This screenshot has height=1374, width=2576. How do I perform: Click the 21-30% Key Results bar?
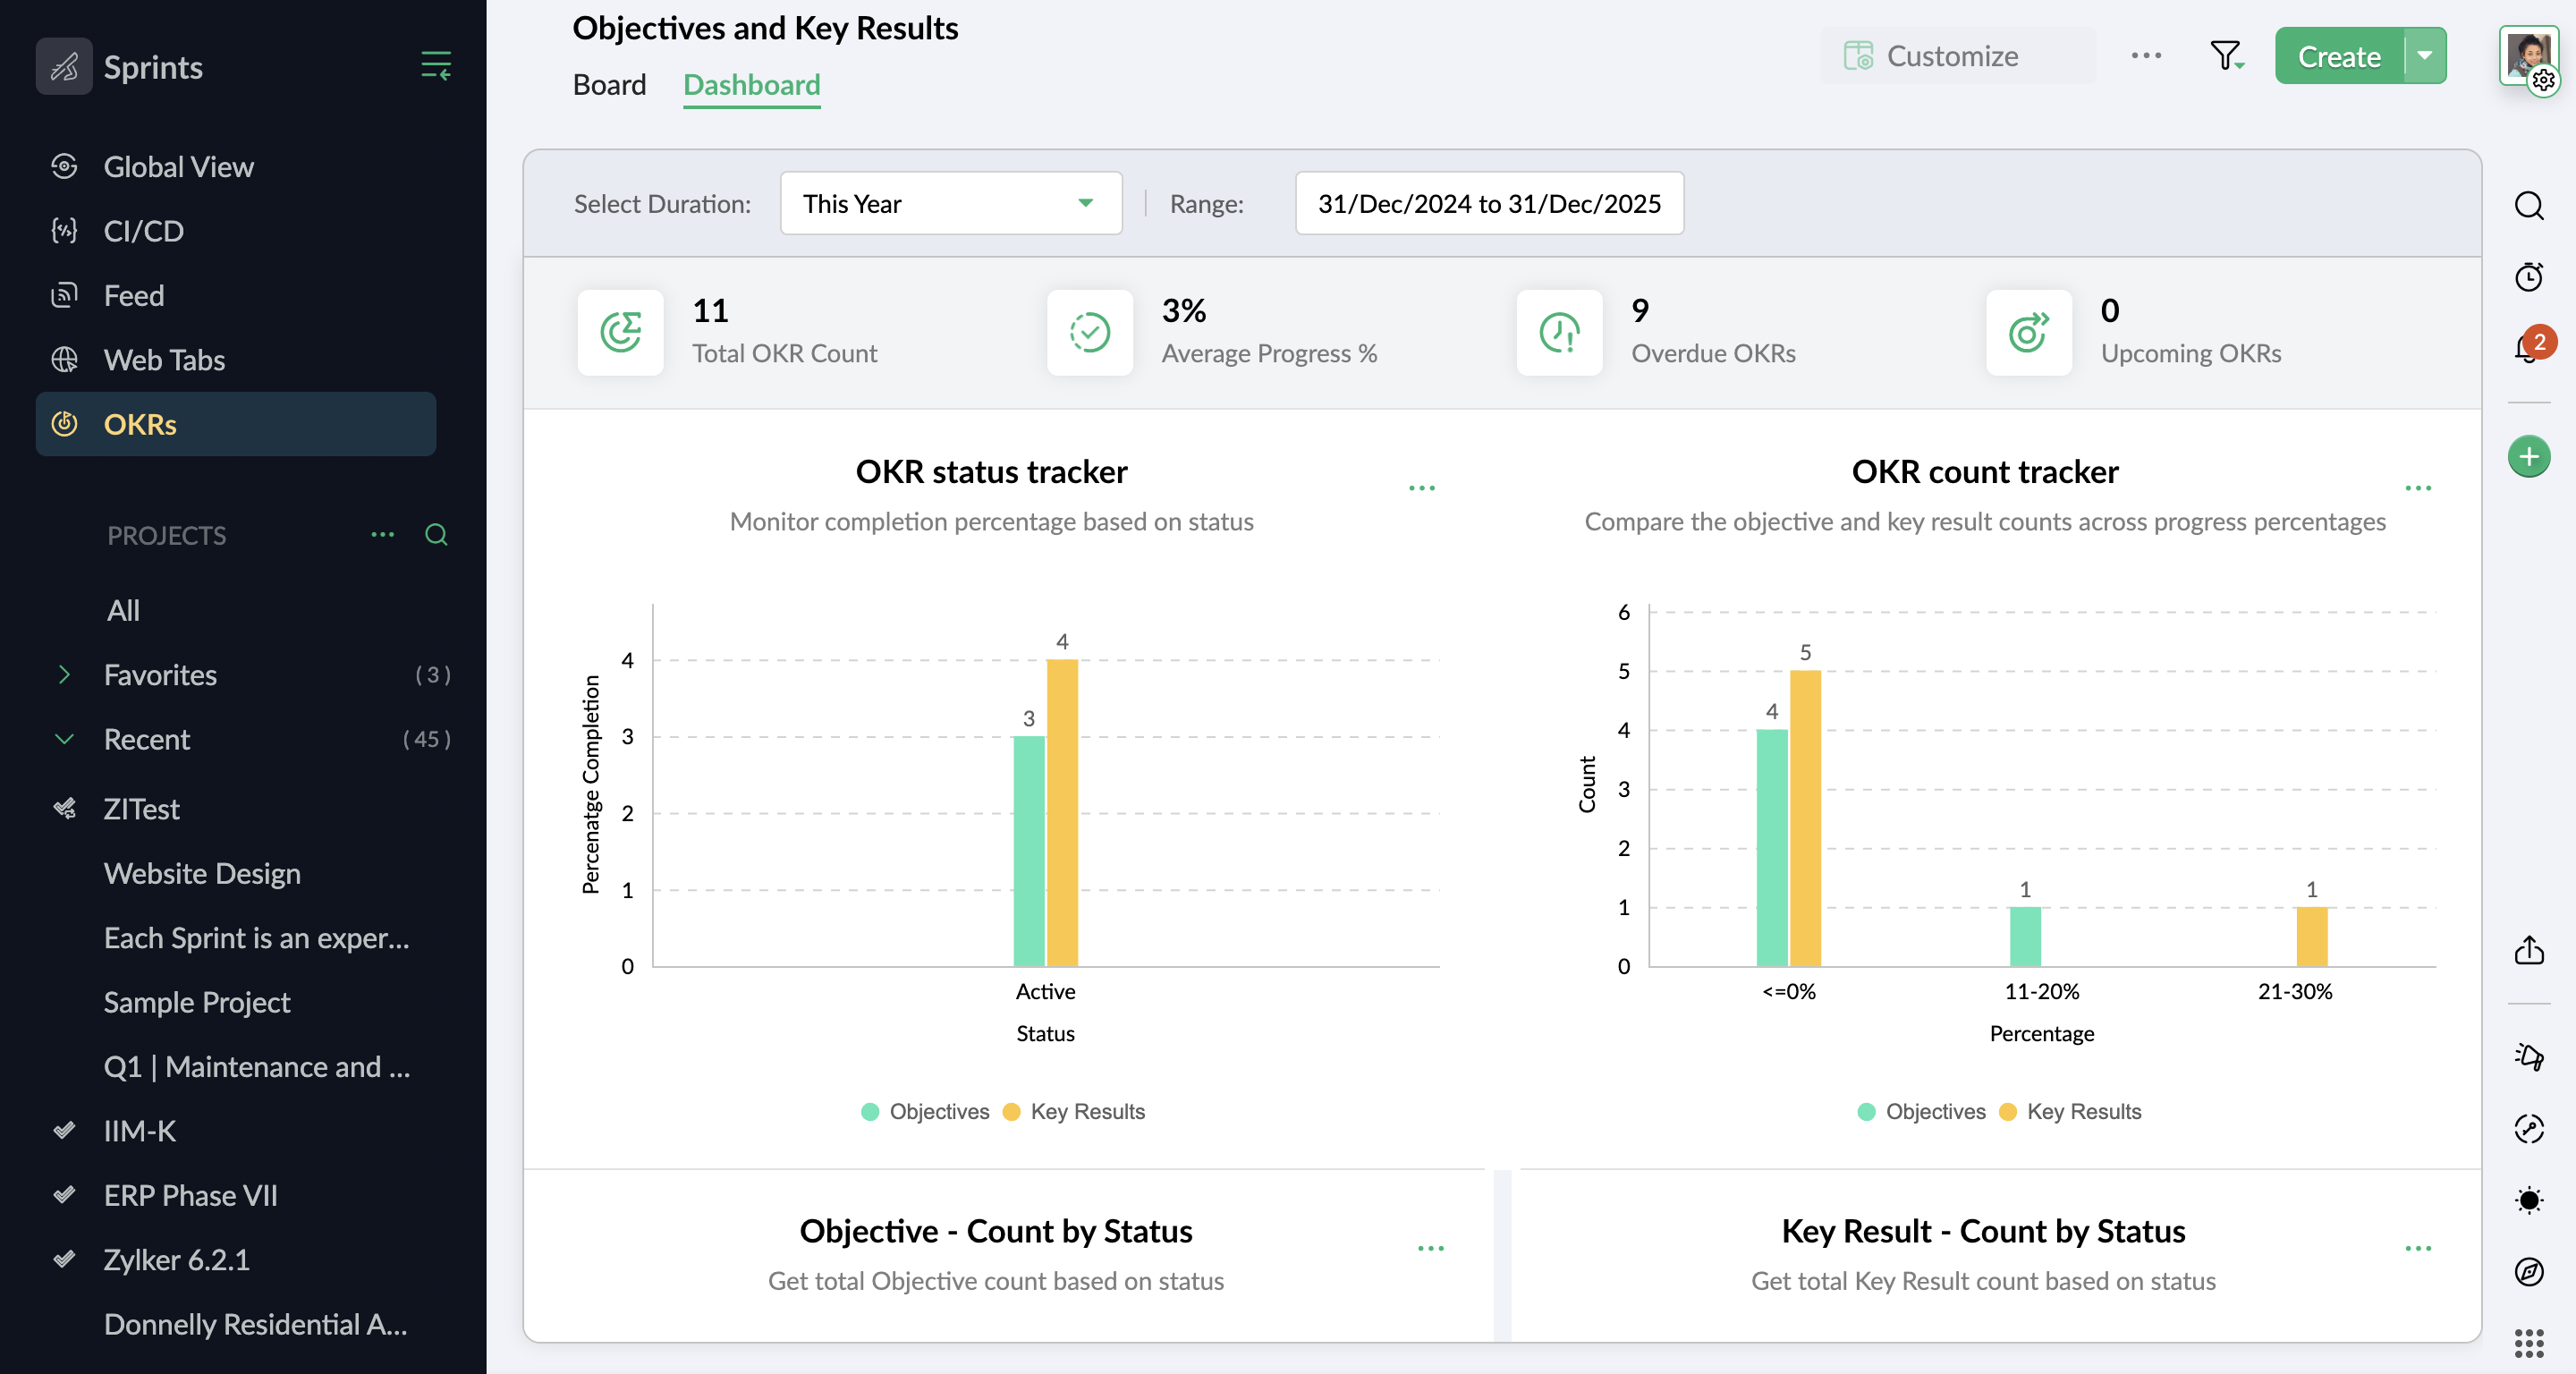click(2312, 937)
